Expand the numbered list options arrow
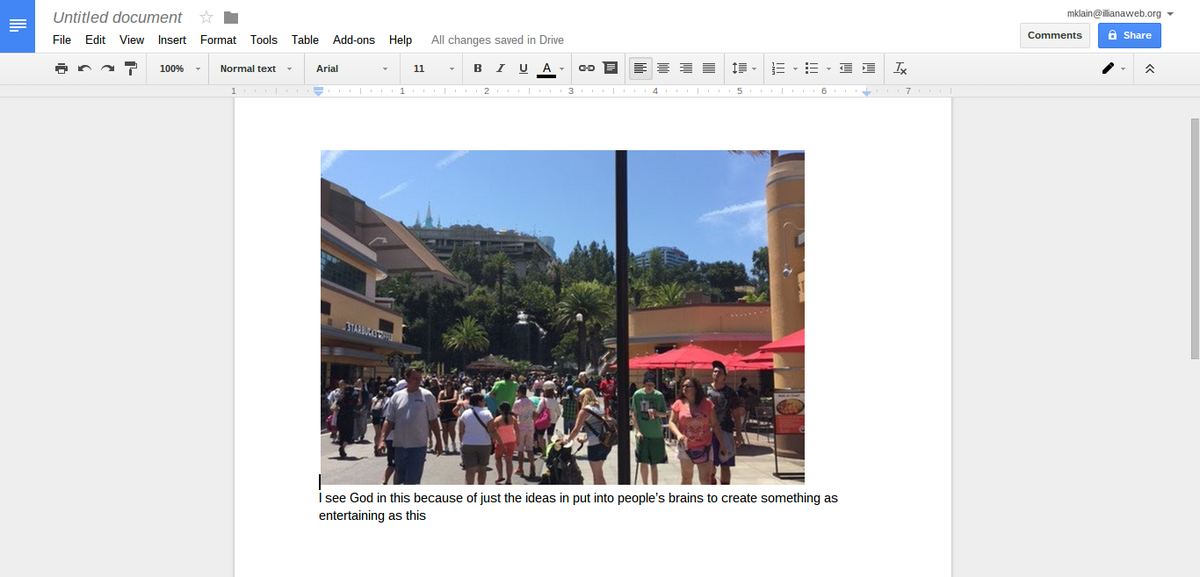The width and height of the screenshot is (1200, 577). tap(795, 68)
